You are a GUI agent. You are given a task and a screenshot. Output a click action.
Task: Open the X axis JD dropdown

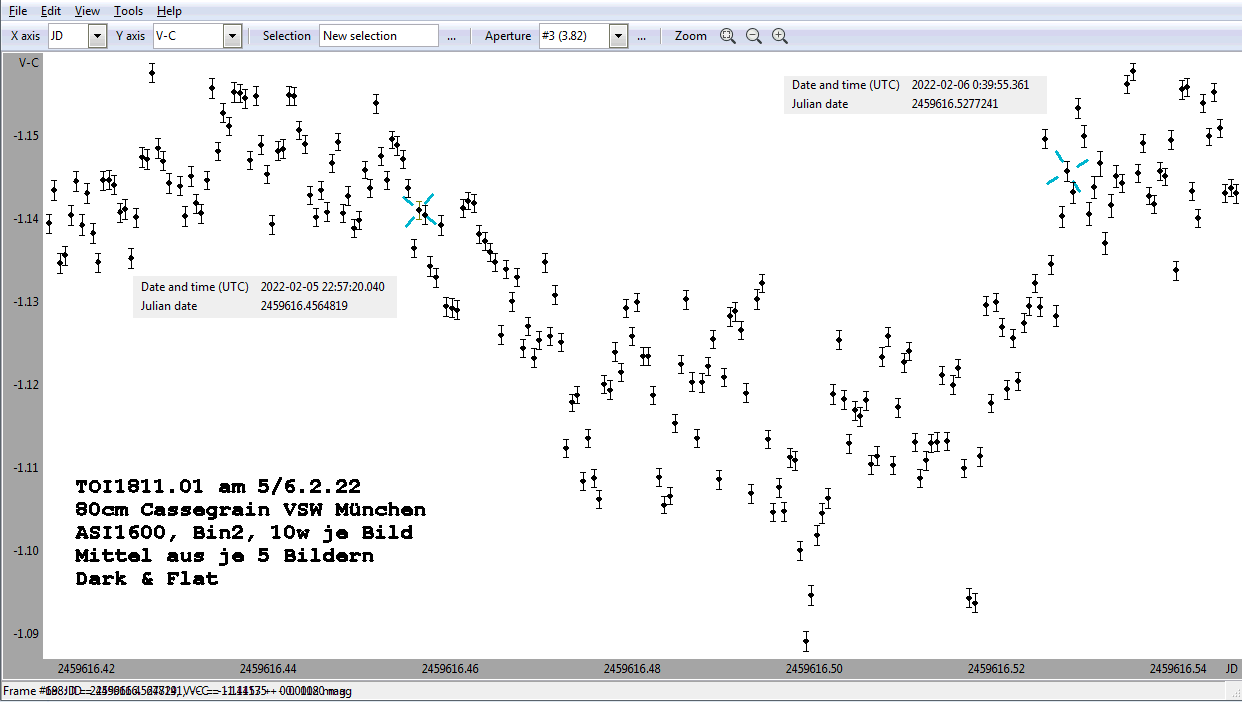[x=97, y=36]
